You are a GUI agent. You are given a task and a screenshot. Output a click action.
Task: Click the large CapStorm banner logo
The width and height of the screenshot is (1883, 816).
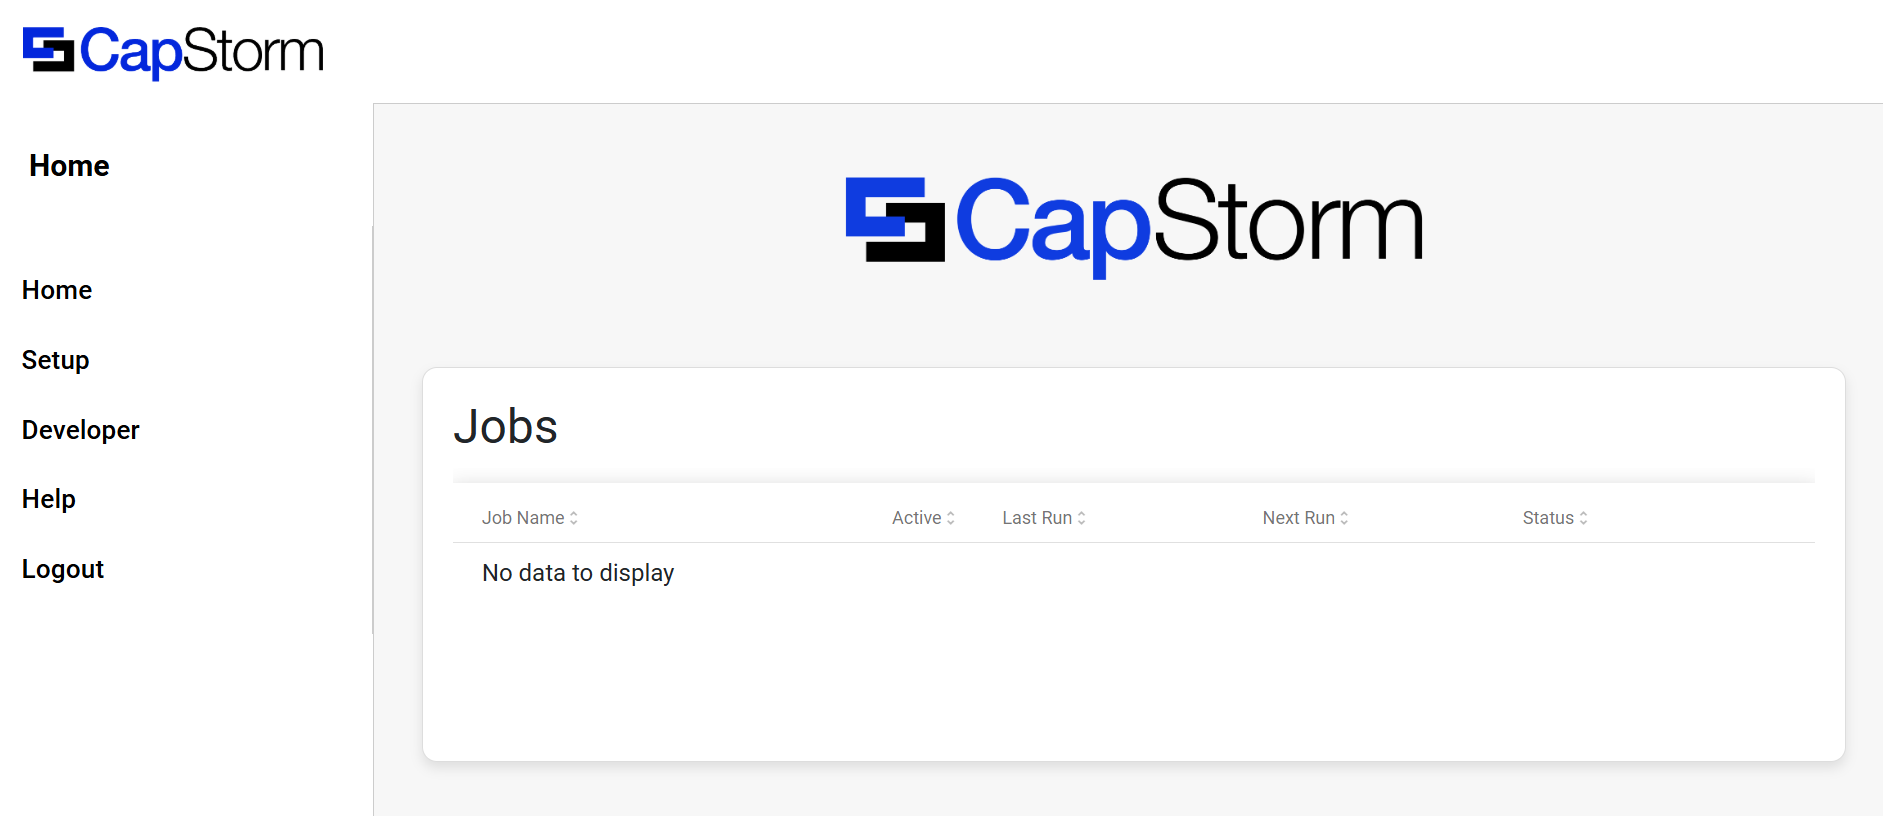(x=1134, y=226)
